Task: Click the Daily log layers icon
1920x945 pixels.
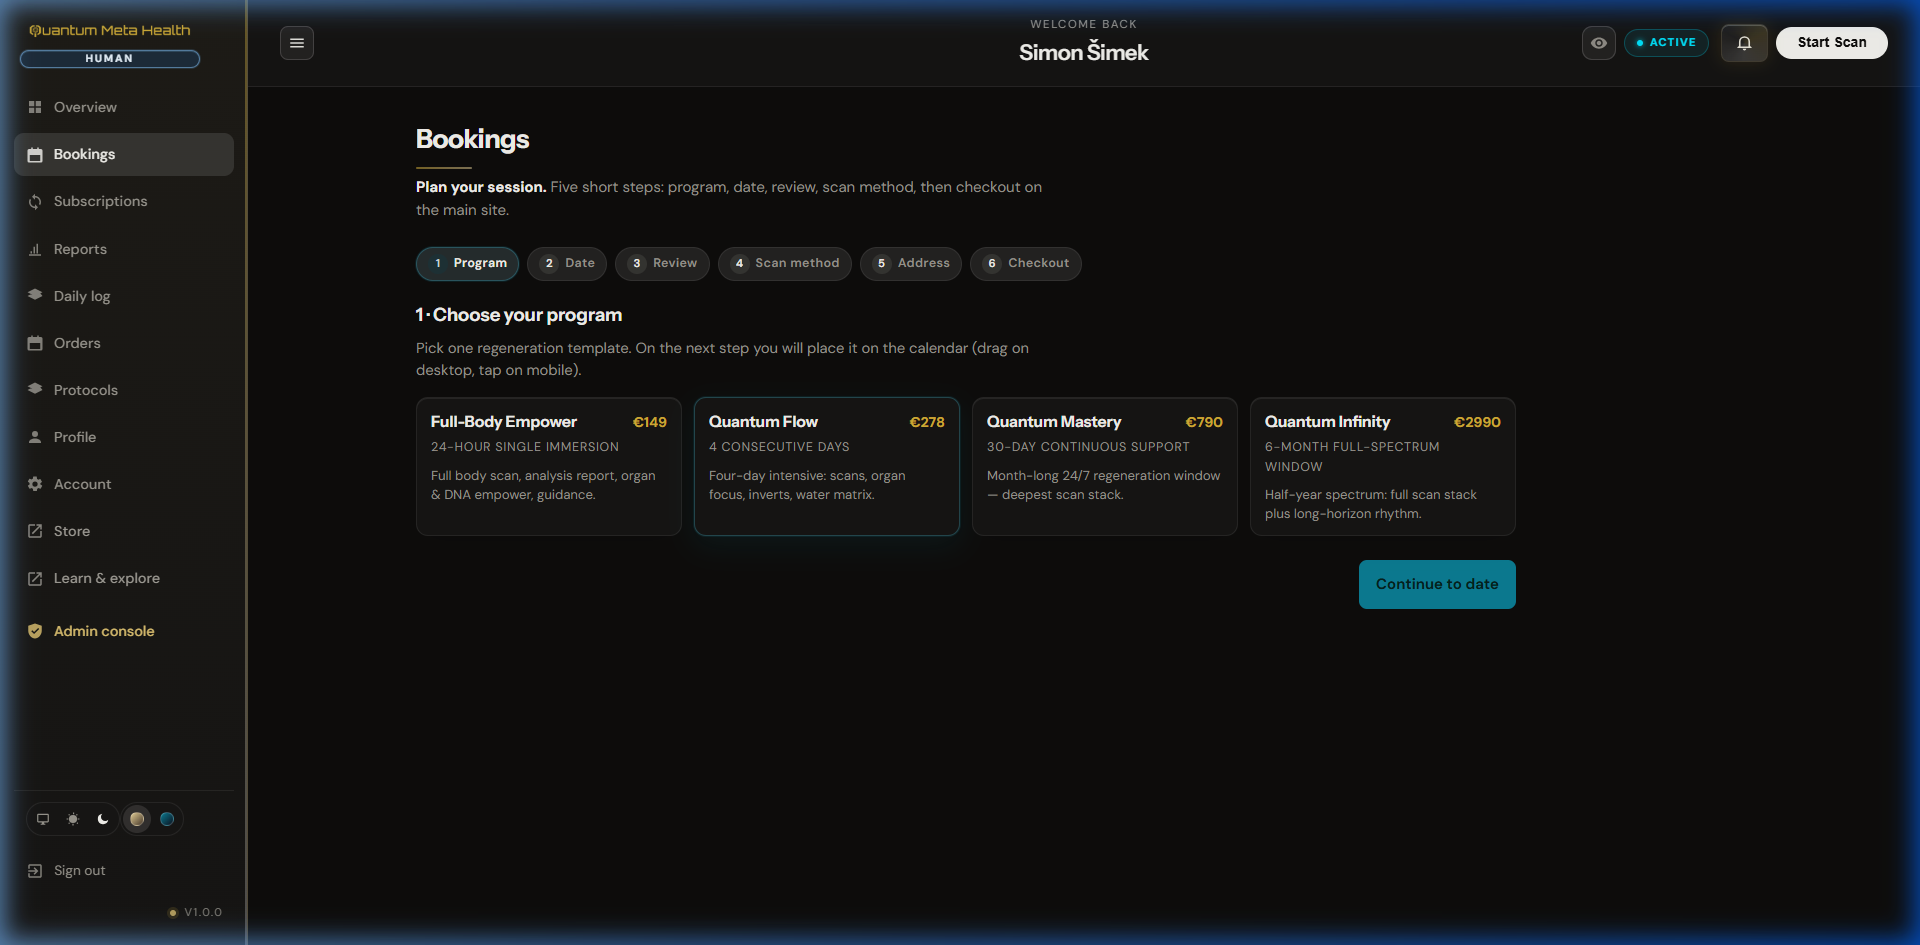Action: [x=35, y=295]
